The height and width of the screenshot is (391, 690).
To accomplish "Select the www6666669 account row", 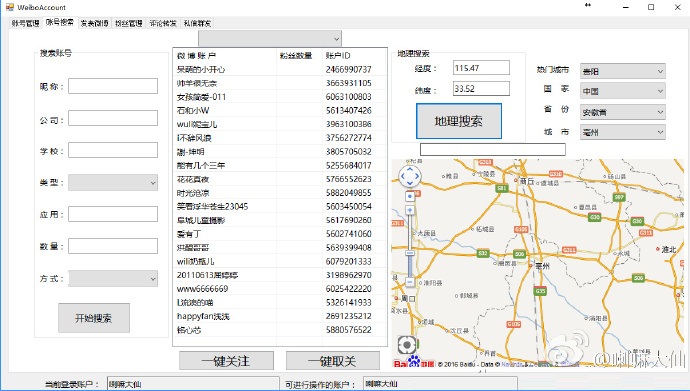I will 280,289.
